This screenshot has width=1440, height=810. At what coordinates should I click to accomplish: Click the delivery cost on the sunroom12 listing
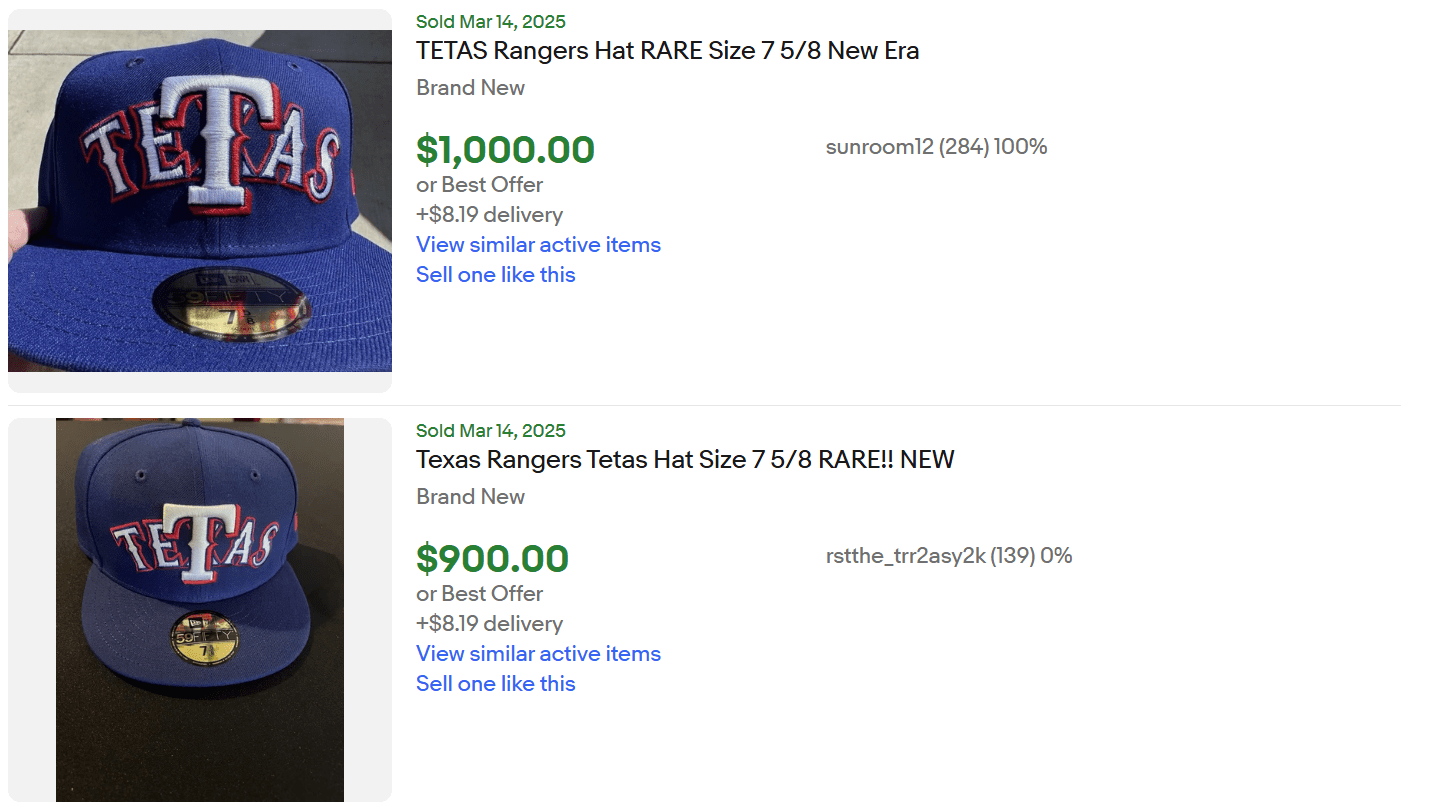point(489,215)
